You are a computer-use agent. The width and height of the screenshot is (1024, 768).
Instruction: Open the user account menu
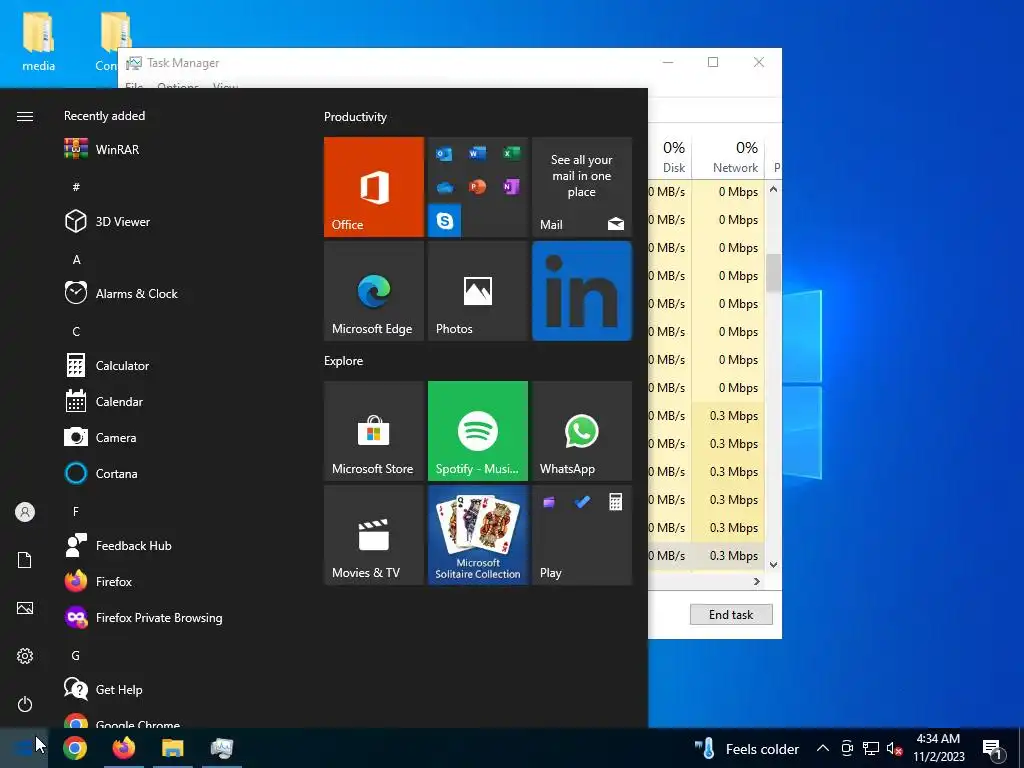pyautogui.click(x=25, y=512)
